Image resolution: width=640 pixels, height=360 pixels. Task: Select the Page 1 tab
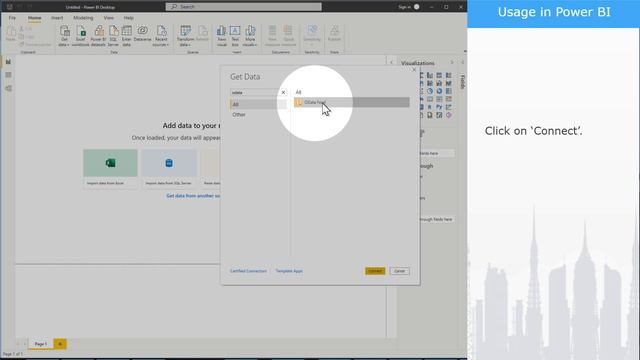40,344
